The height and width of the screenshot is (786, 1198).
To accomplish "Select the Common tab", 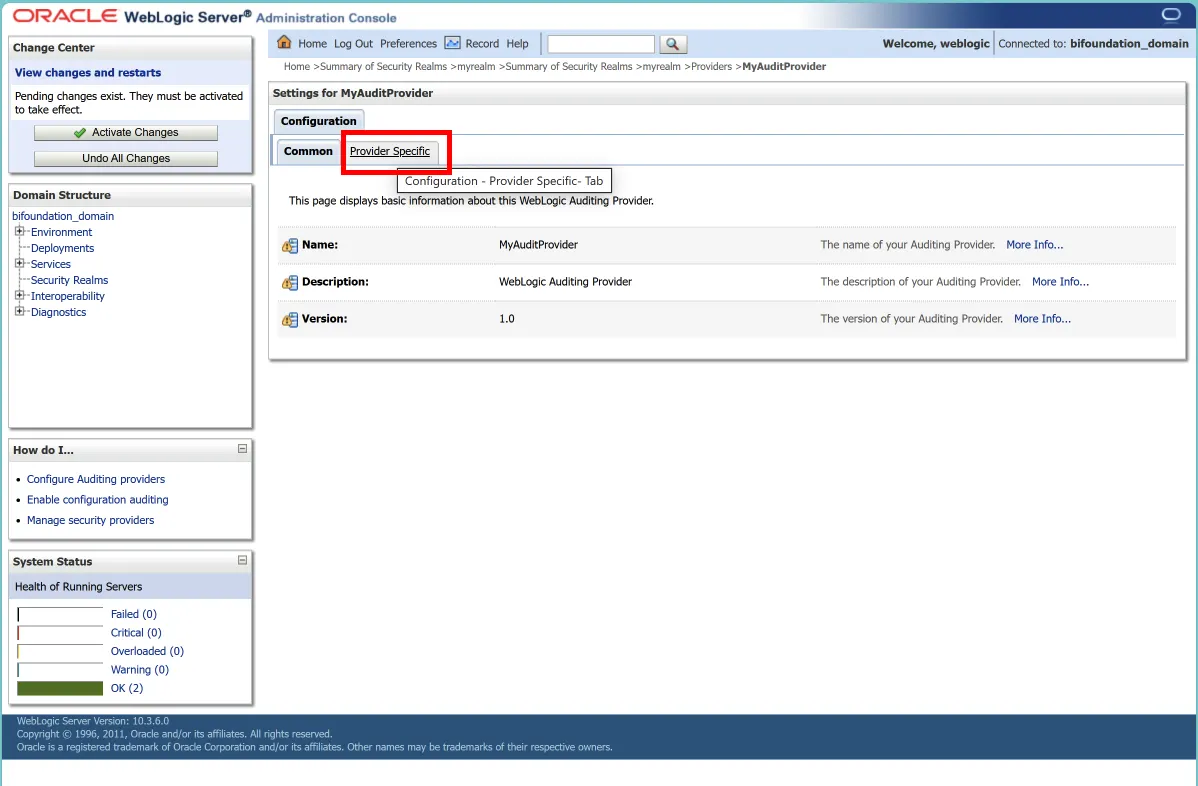I will point(308,151).
